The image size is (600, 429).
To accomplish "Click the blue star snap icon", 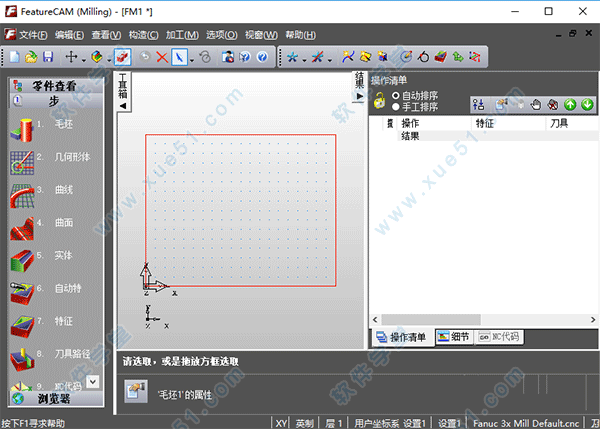I will pyautogui.click(x=292, y=57).
